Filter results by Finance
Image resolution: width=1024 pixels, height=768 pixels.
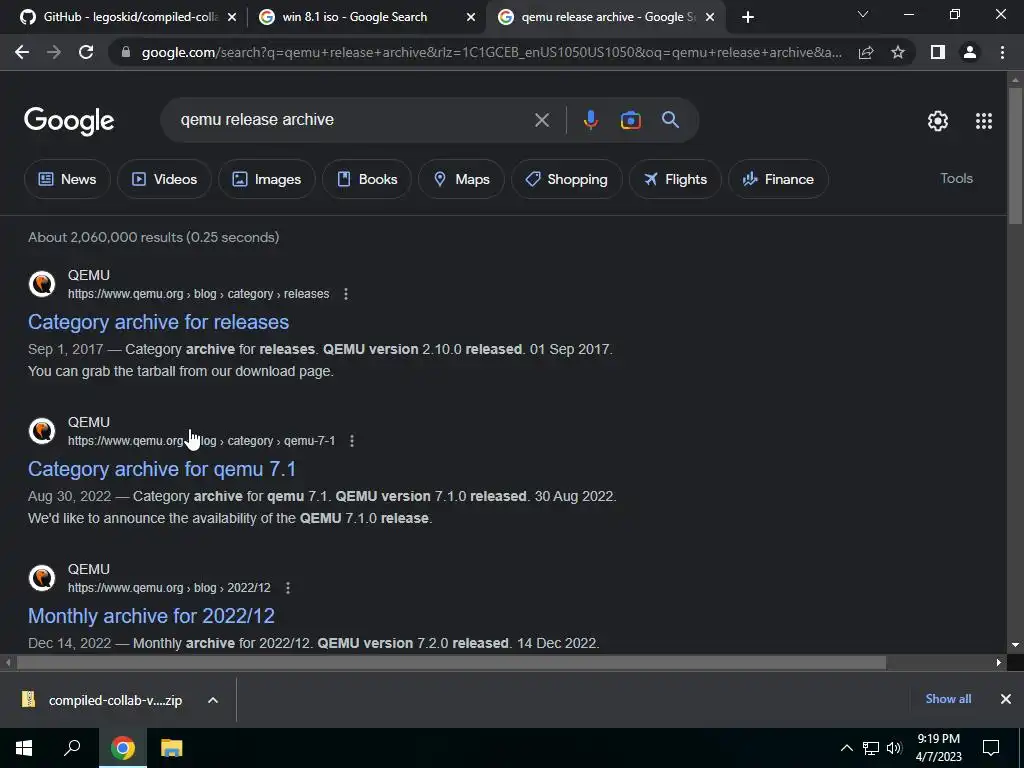point(778,179)
